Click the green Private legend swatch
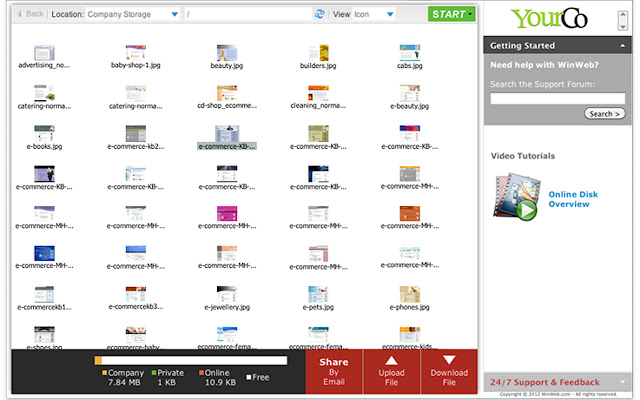Screen dimensions: 640x400 [x=154, y=372]
